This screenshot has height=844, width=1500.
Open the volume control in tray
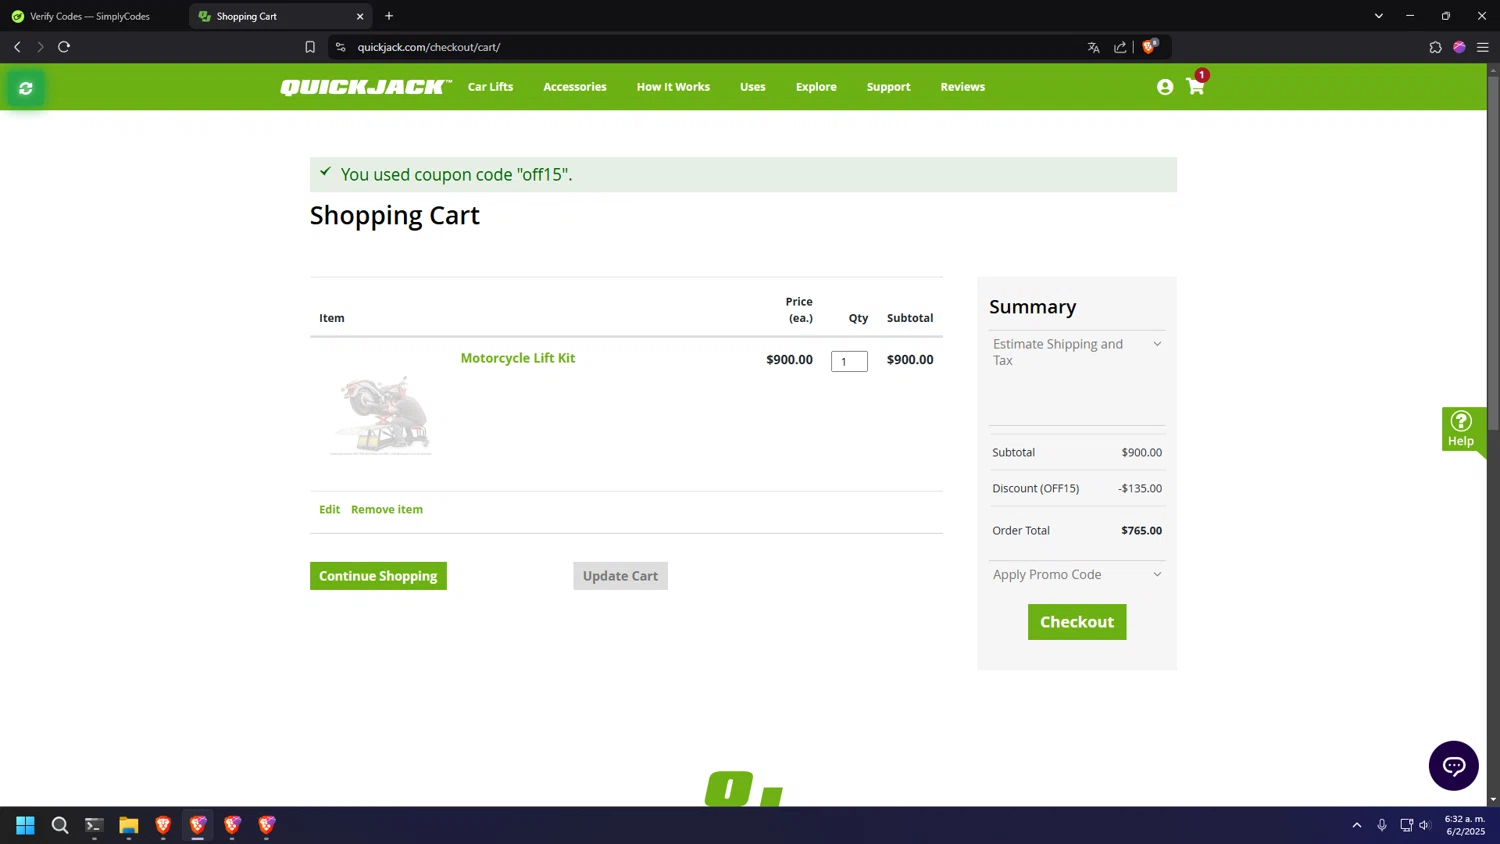[1425, 825]
